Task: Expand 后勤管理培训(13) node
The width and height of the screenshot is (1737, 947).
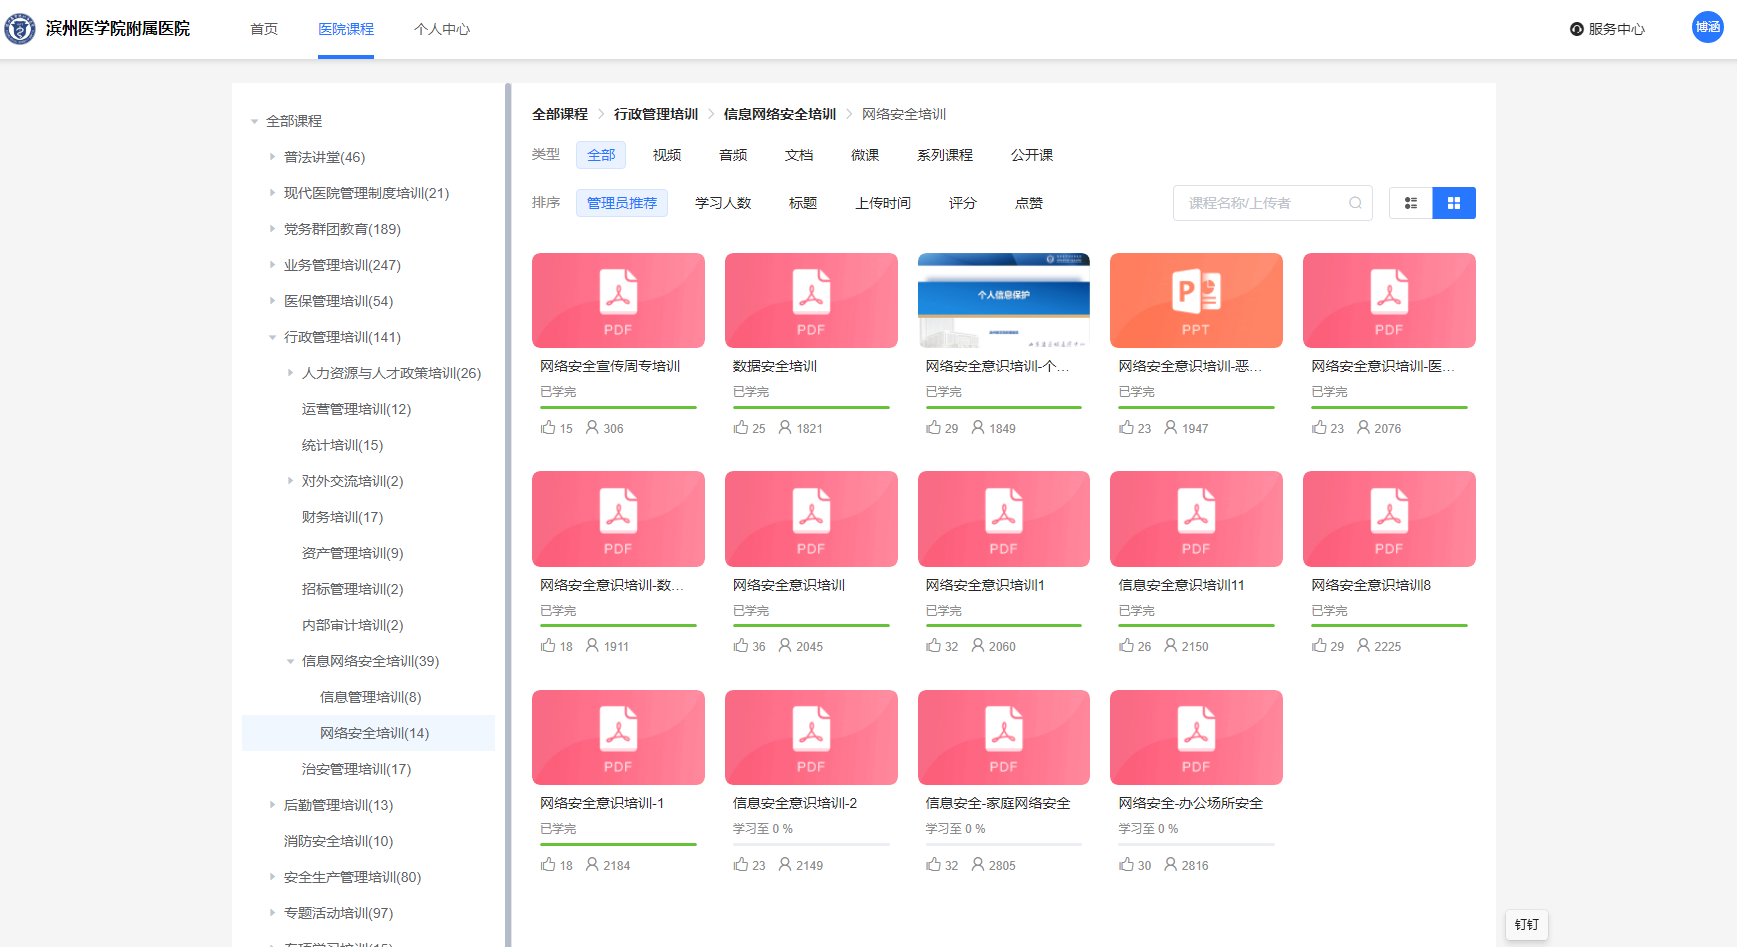Action: click(x=272, y=805)
